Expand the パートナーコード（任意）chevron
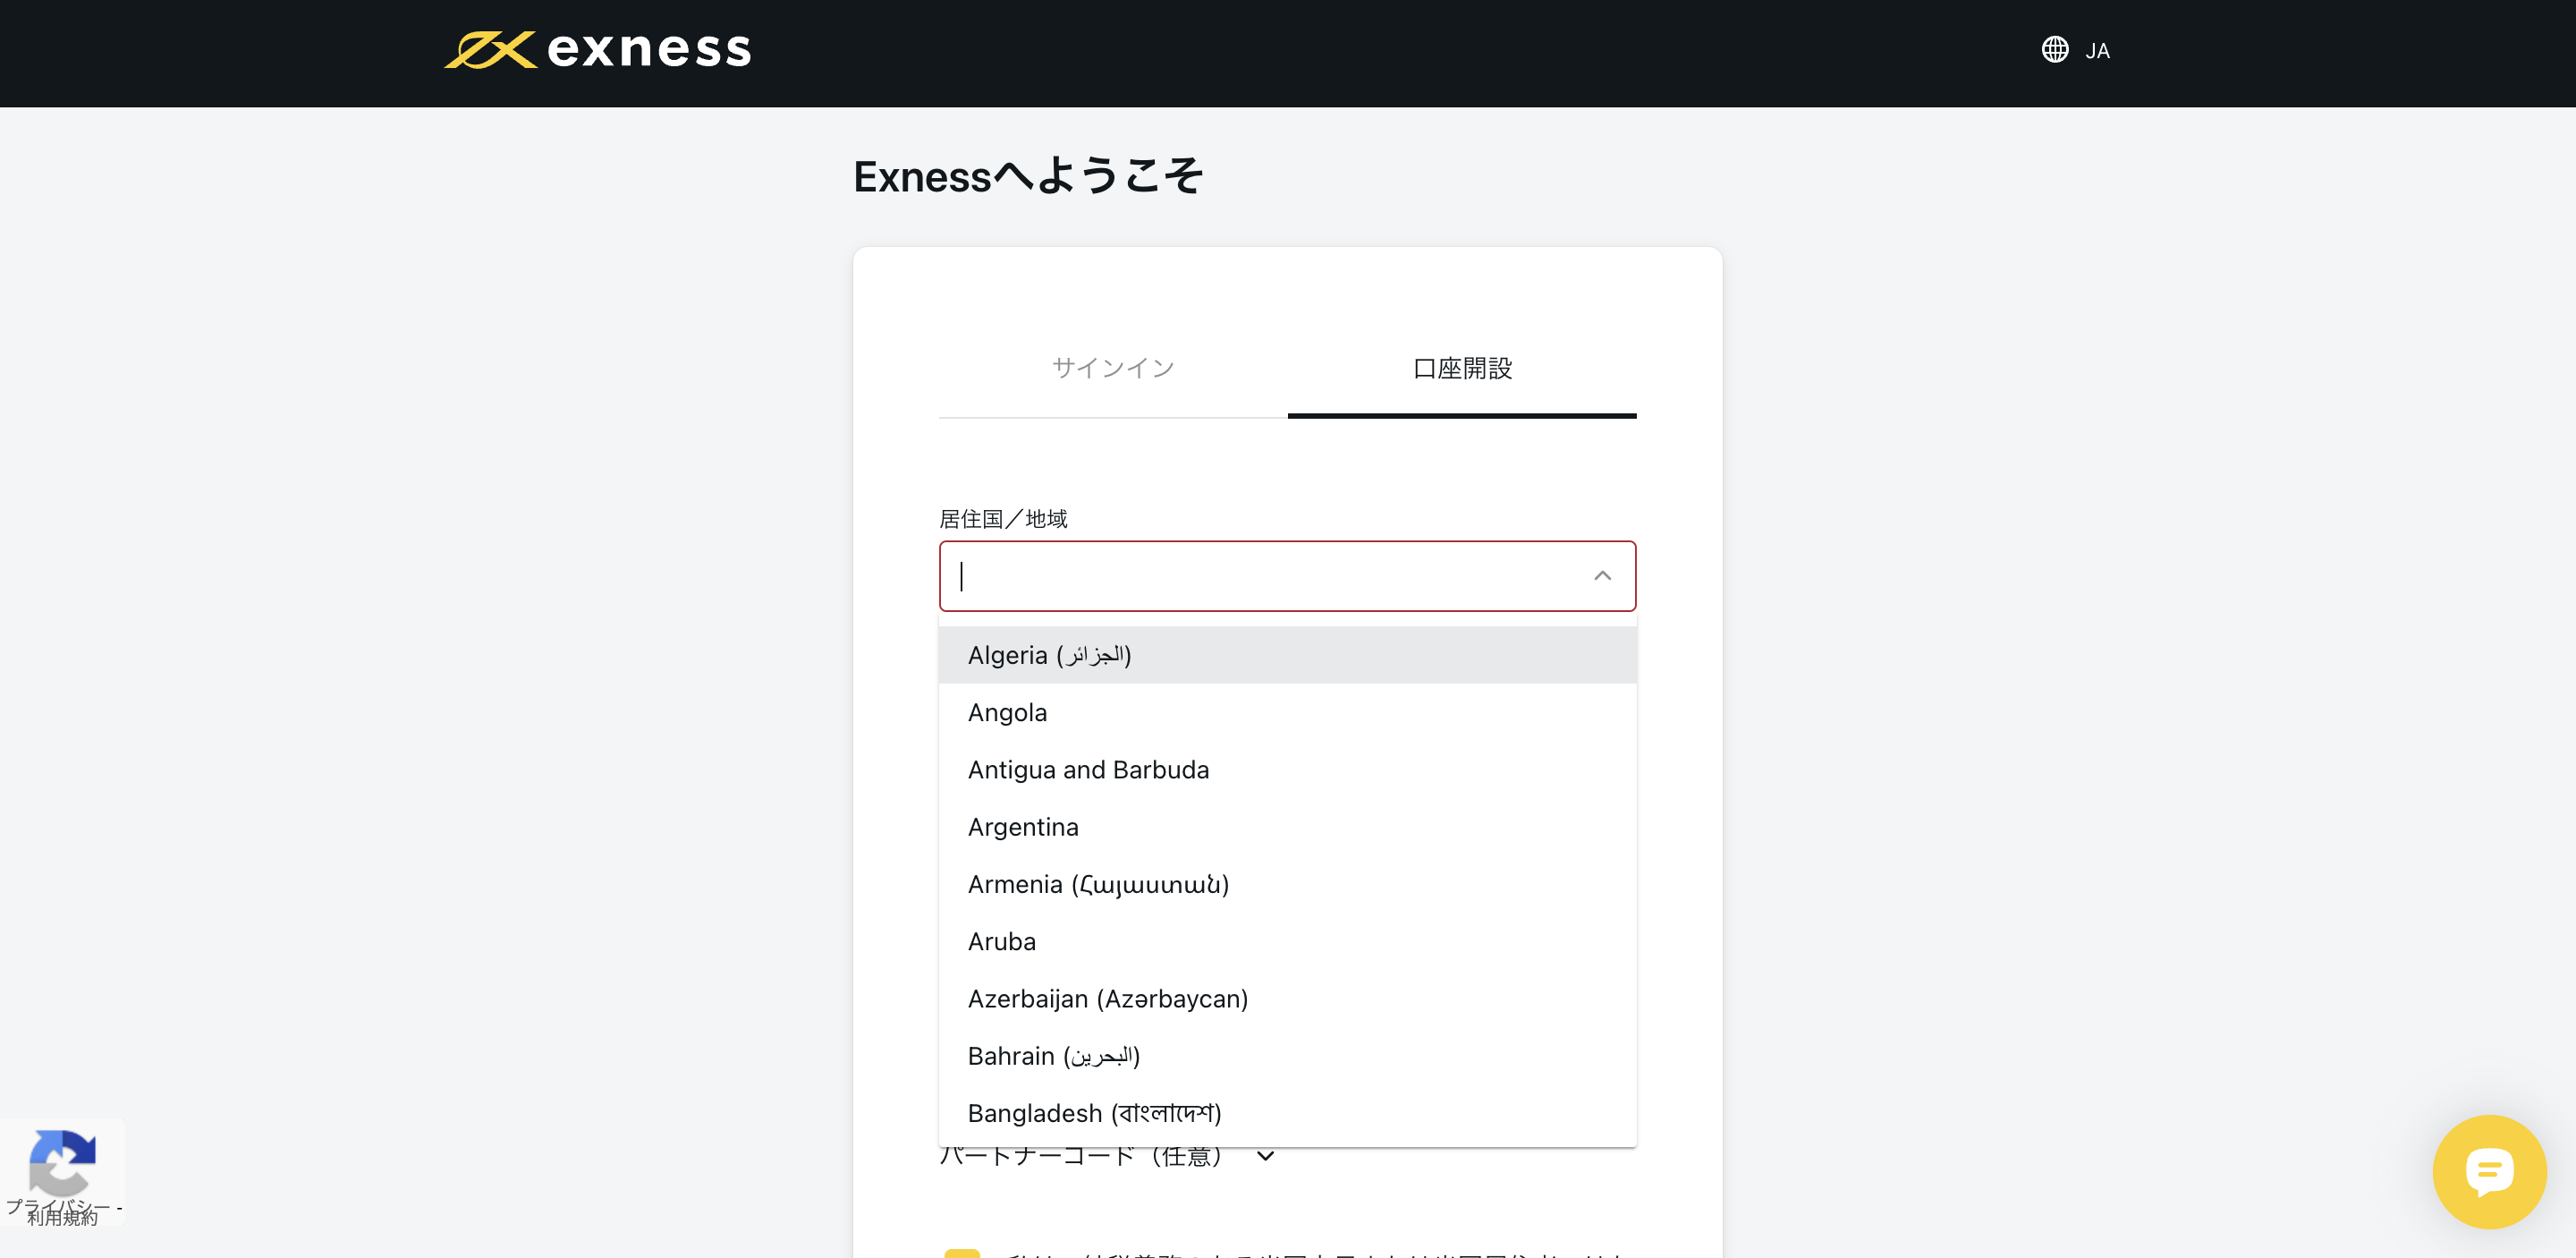Viewport: 2576px width, 1258px height. [x=1265, y=1156]
